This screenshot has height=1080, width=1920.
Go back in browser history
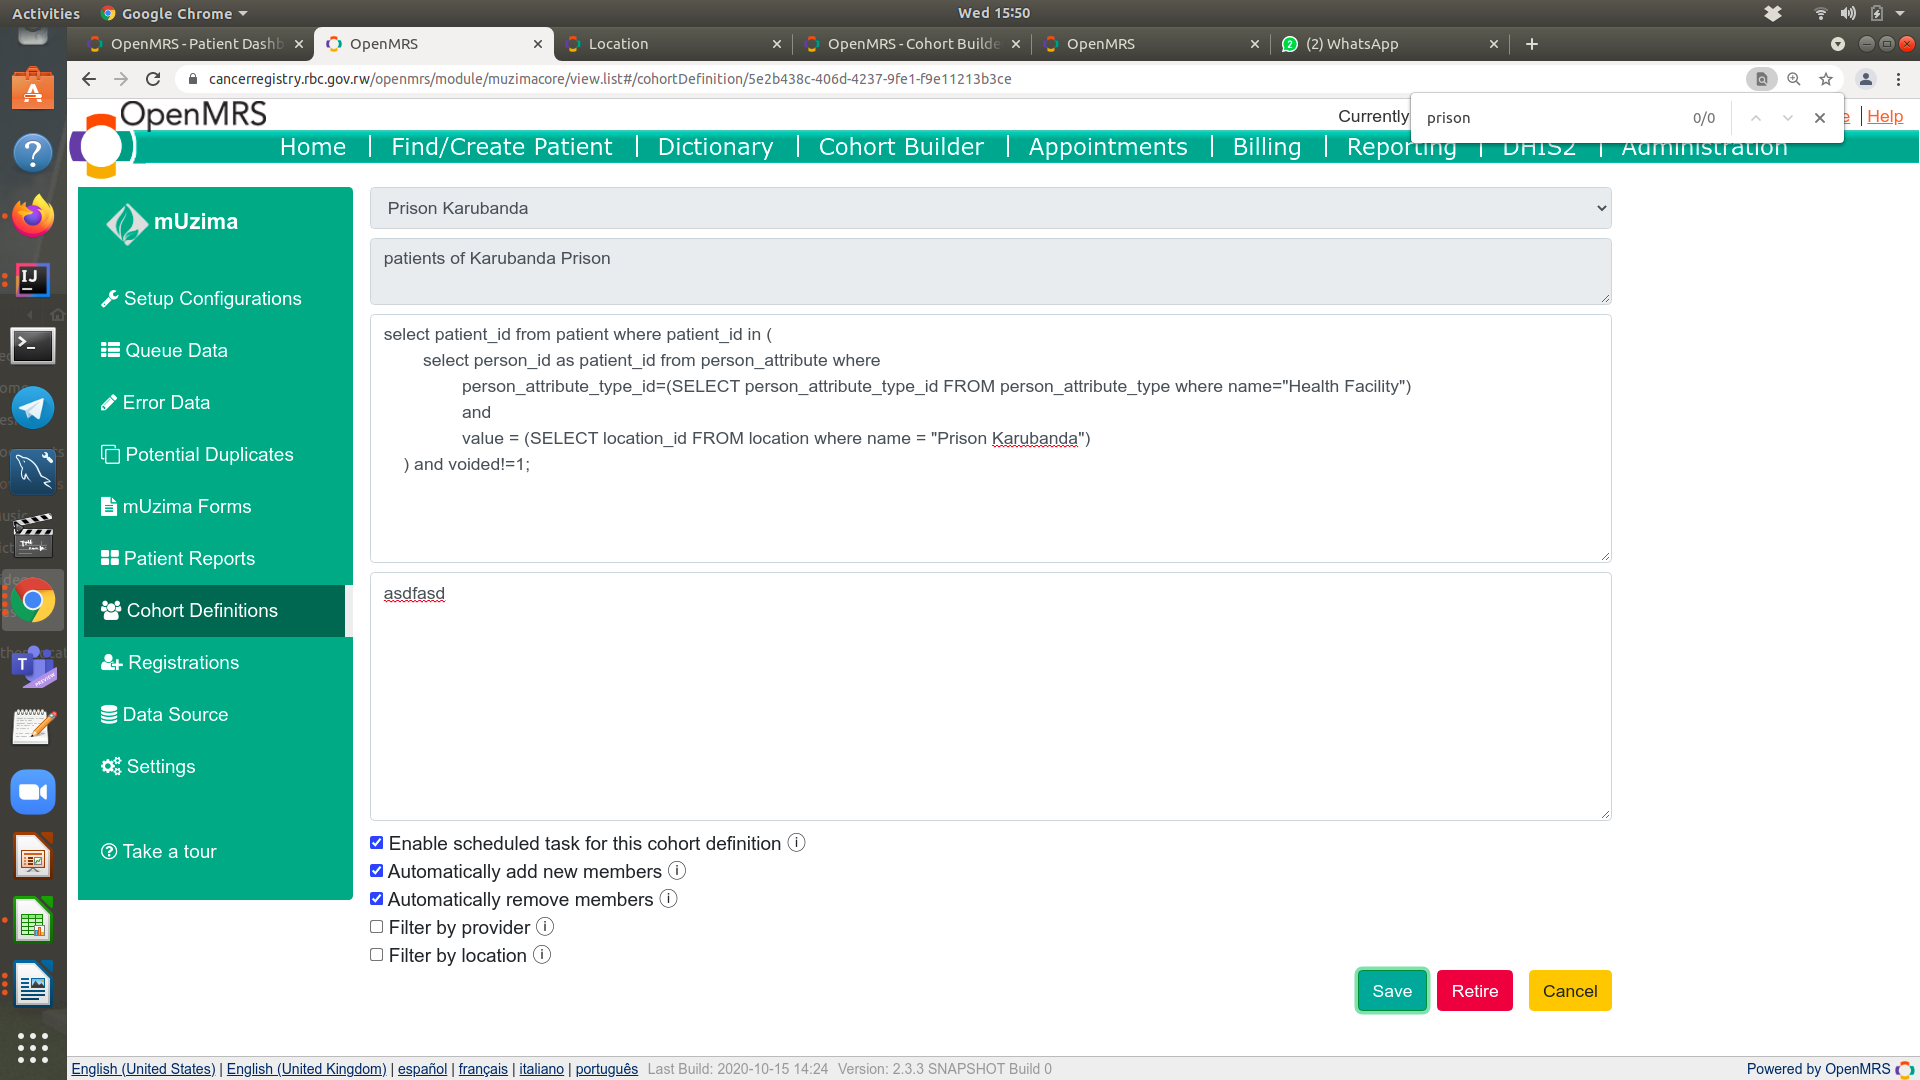(89, 79)
